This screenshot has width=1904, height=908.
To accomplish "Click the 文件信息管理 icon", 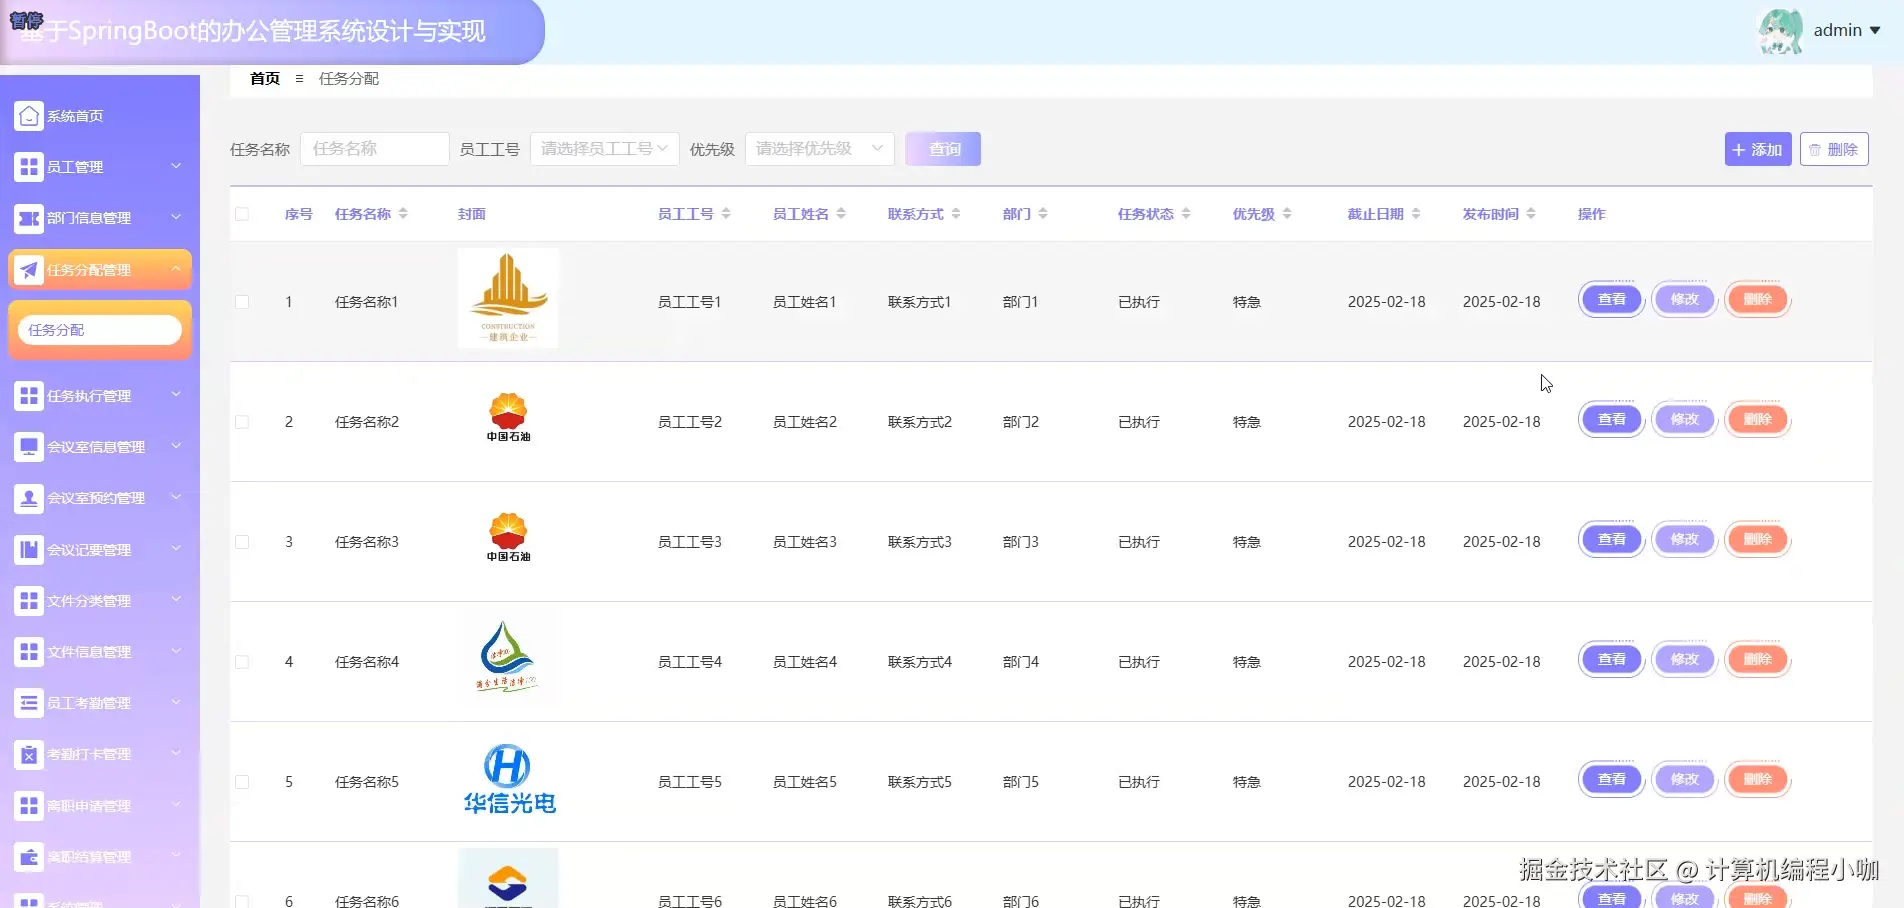I will 29,652.
